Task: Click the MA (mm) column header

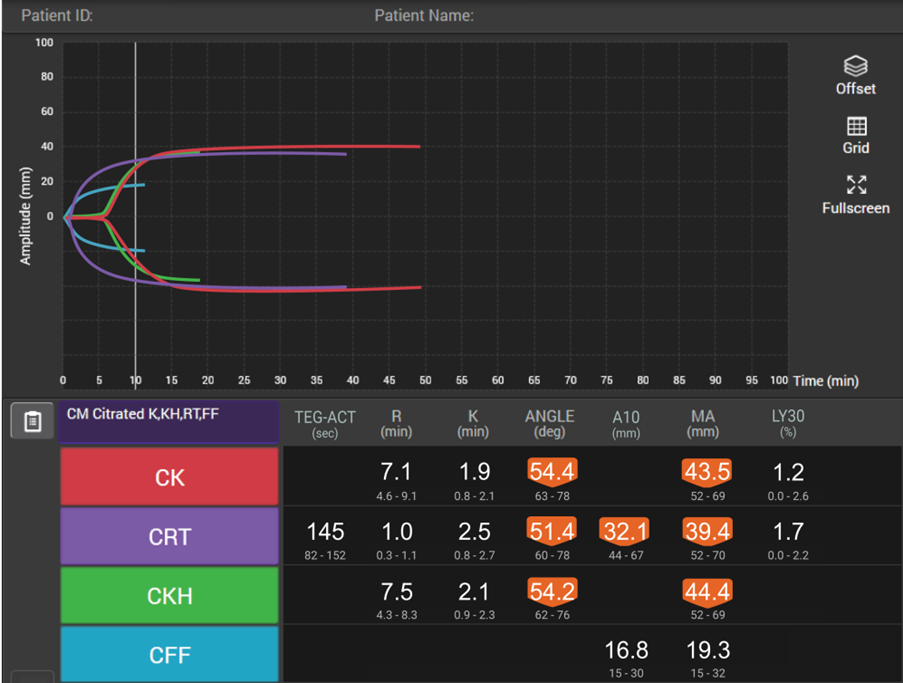Action: click(703, 423)
